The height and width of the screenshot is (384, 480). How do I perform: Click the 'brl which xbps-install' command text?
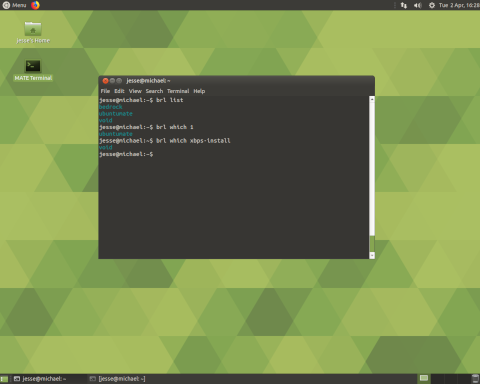pos(193,141)
